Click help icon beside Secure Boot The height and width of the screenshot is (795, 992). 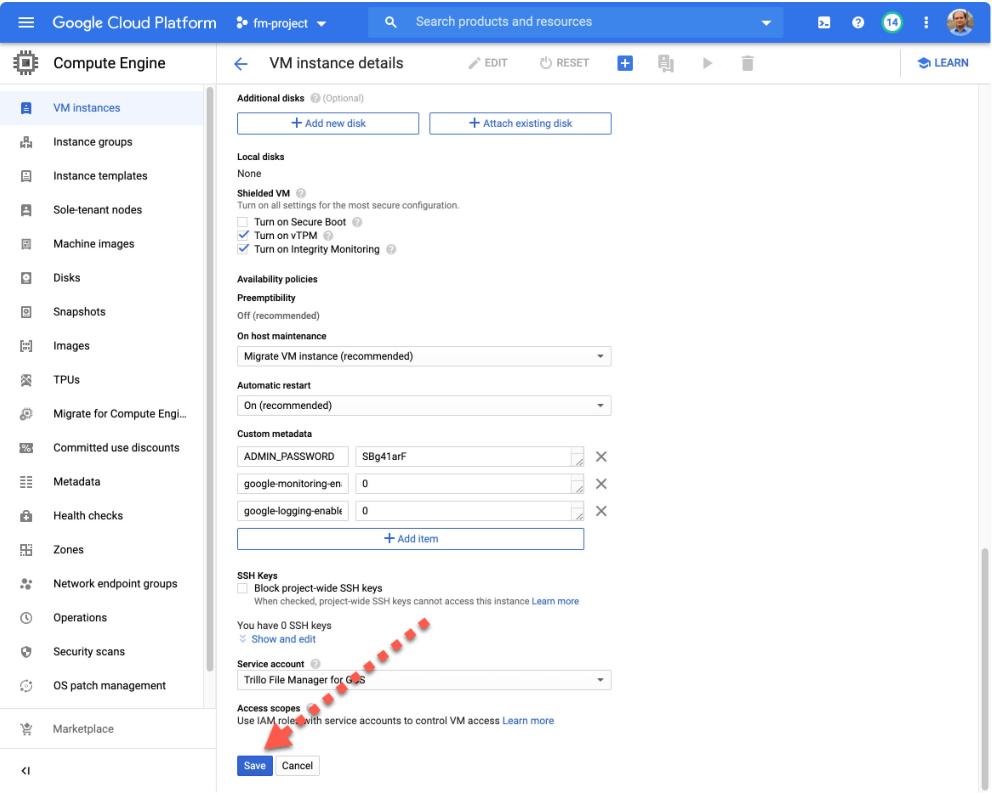[357, 222]
